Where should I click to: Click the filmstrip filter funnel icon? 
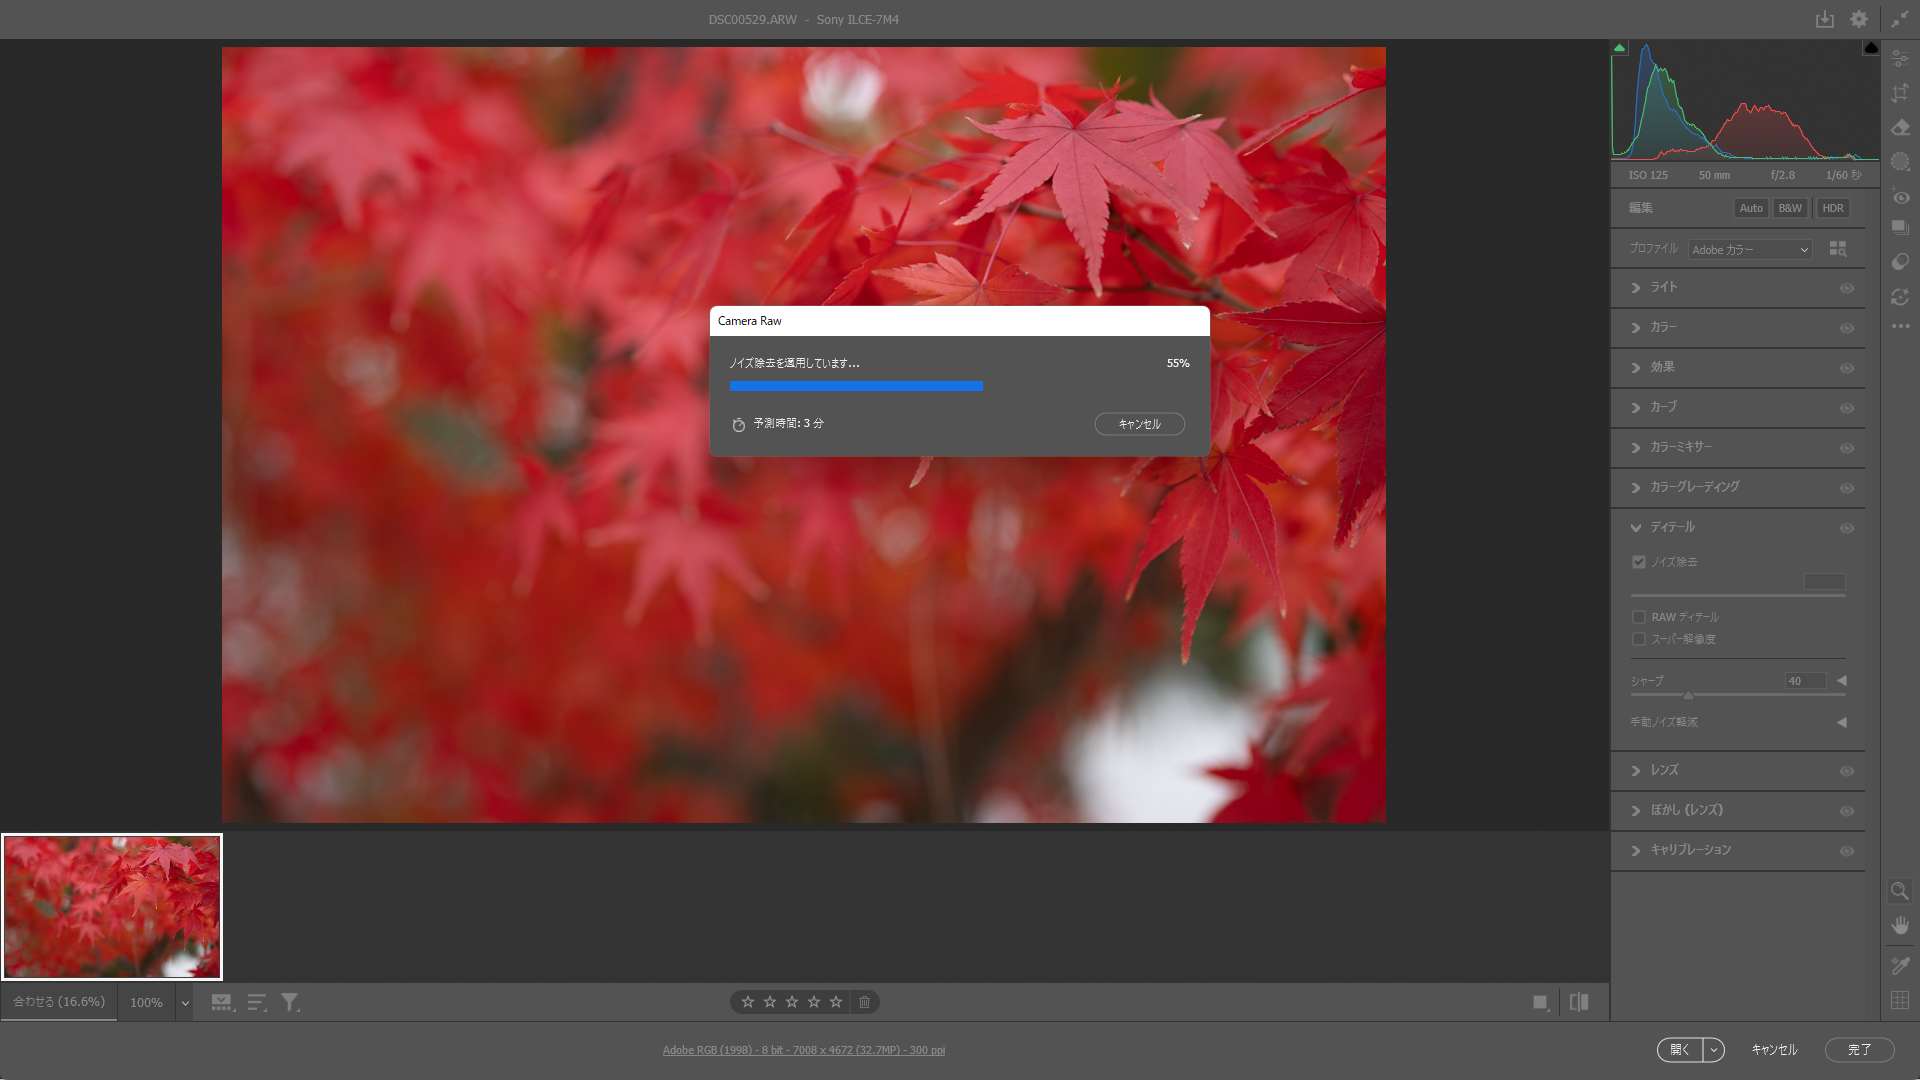pyautogui.click(x=290, y=1002)
